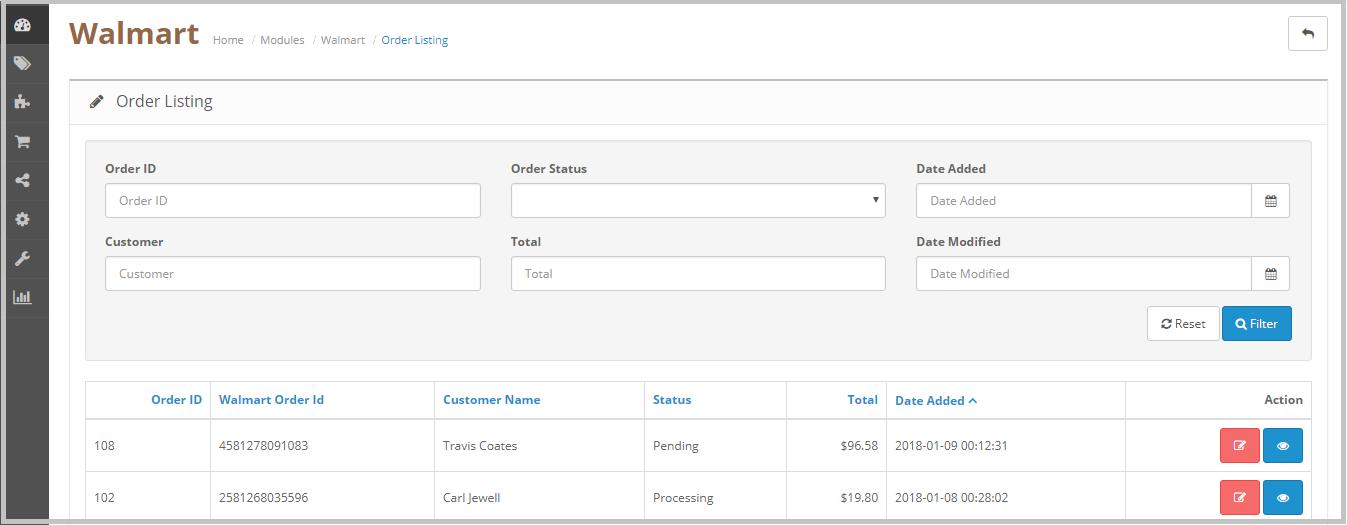Go to Modules breadcrumb link
The width and height of the screenshot is (1347, 525).
pyautogui.click(x=282, y=40)
